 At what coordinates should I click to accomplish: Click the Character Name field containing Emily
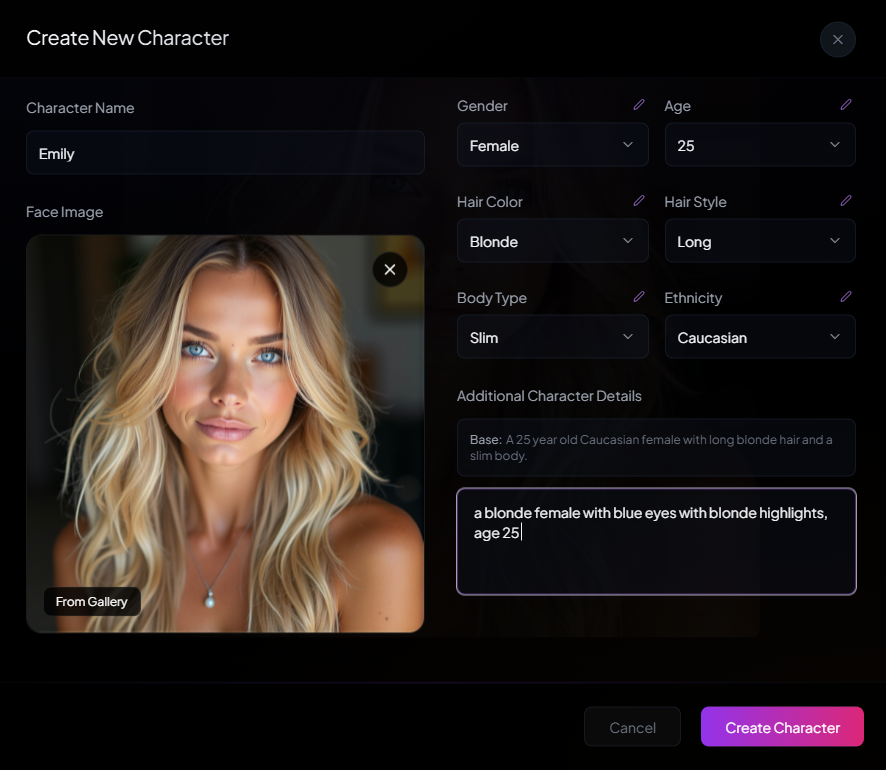coord(225,154)
